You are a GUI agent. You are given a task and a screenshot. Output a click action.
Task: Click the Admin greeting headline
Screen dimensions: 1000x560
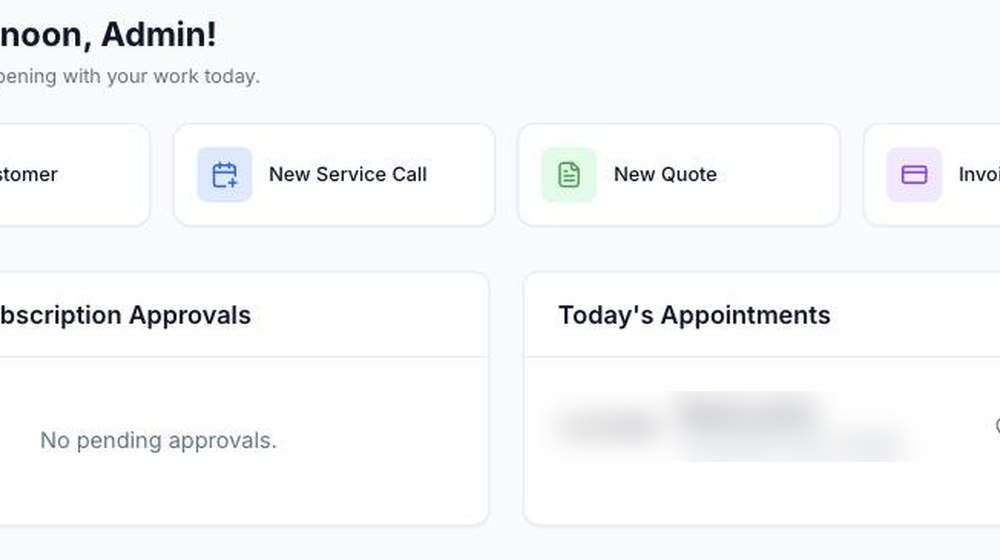[108, 34]
